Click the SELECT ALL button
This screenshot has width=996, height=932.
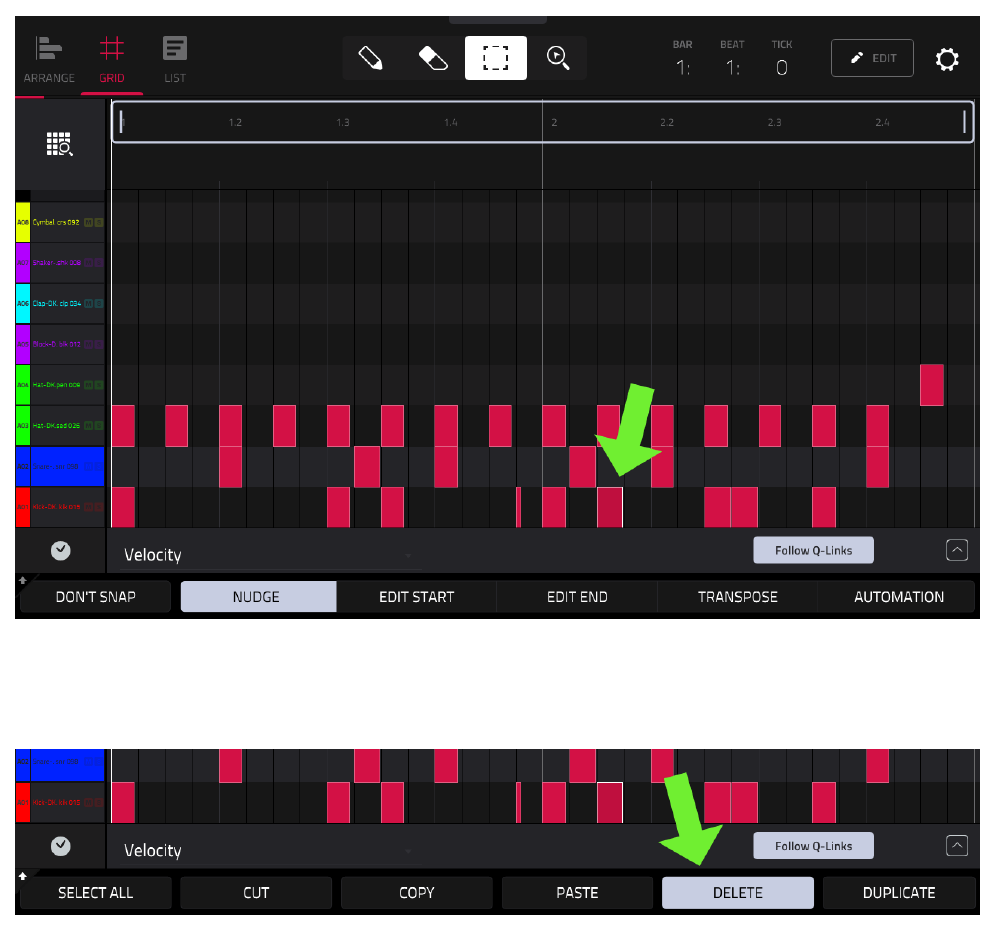coord(95,893)
